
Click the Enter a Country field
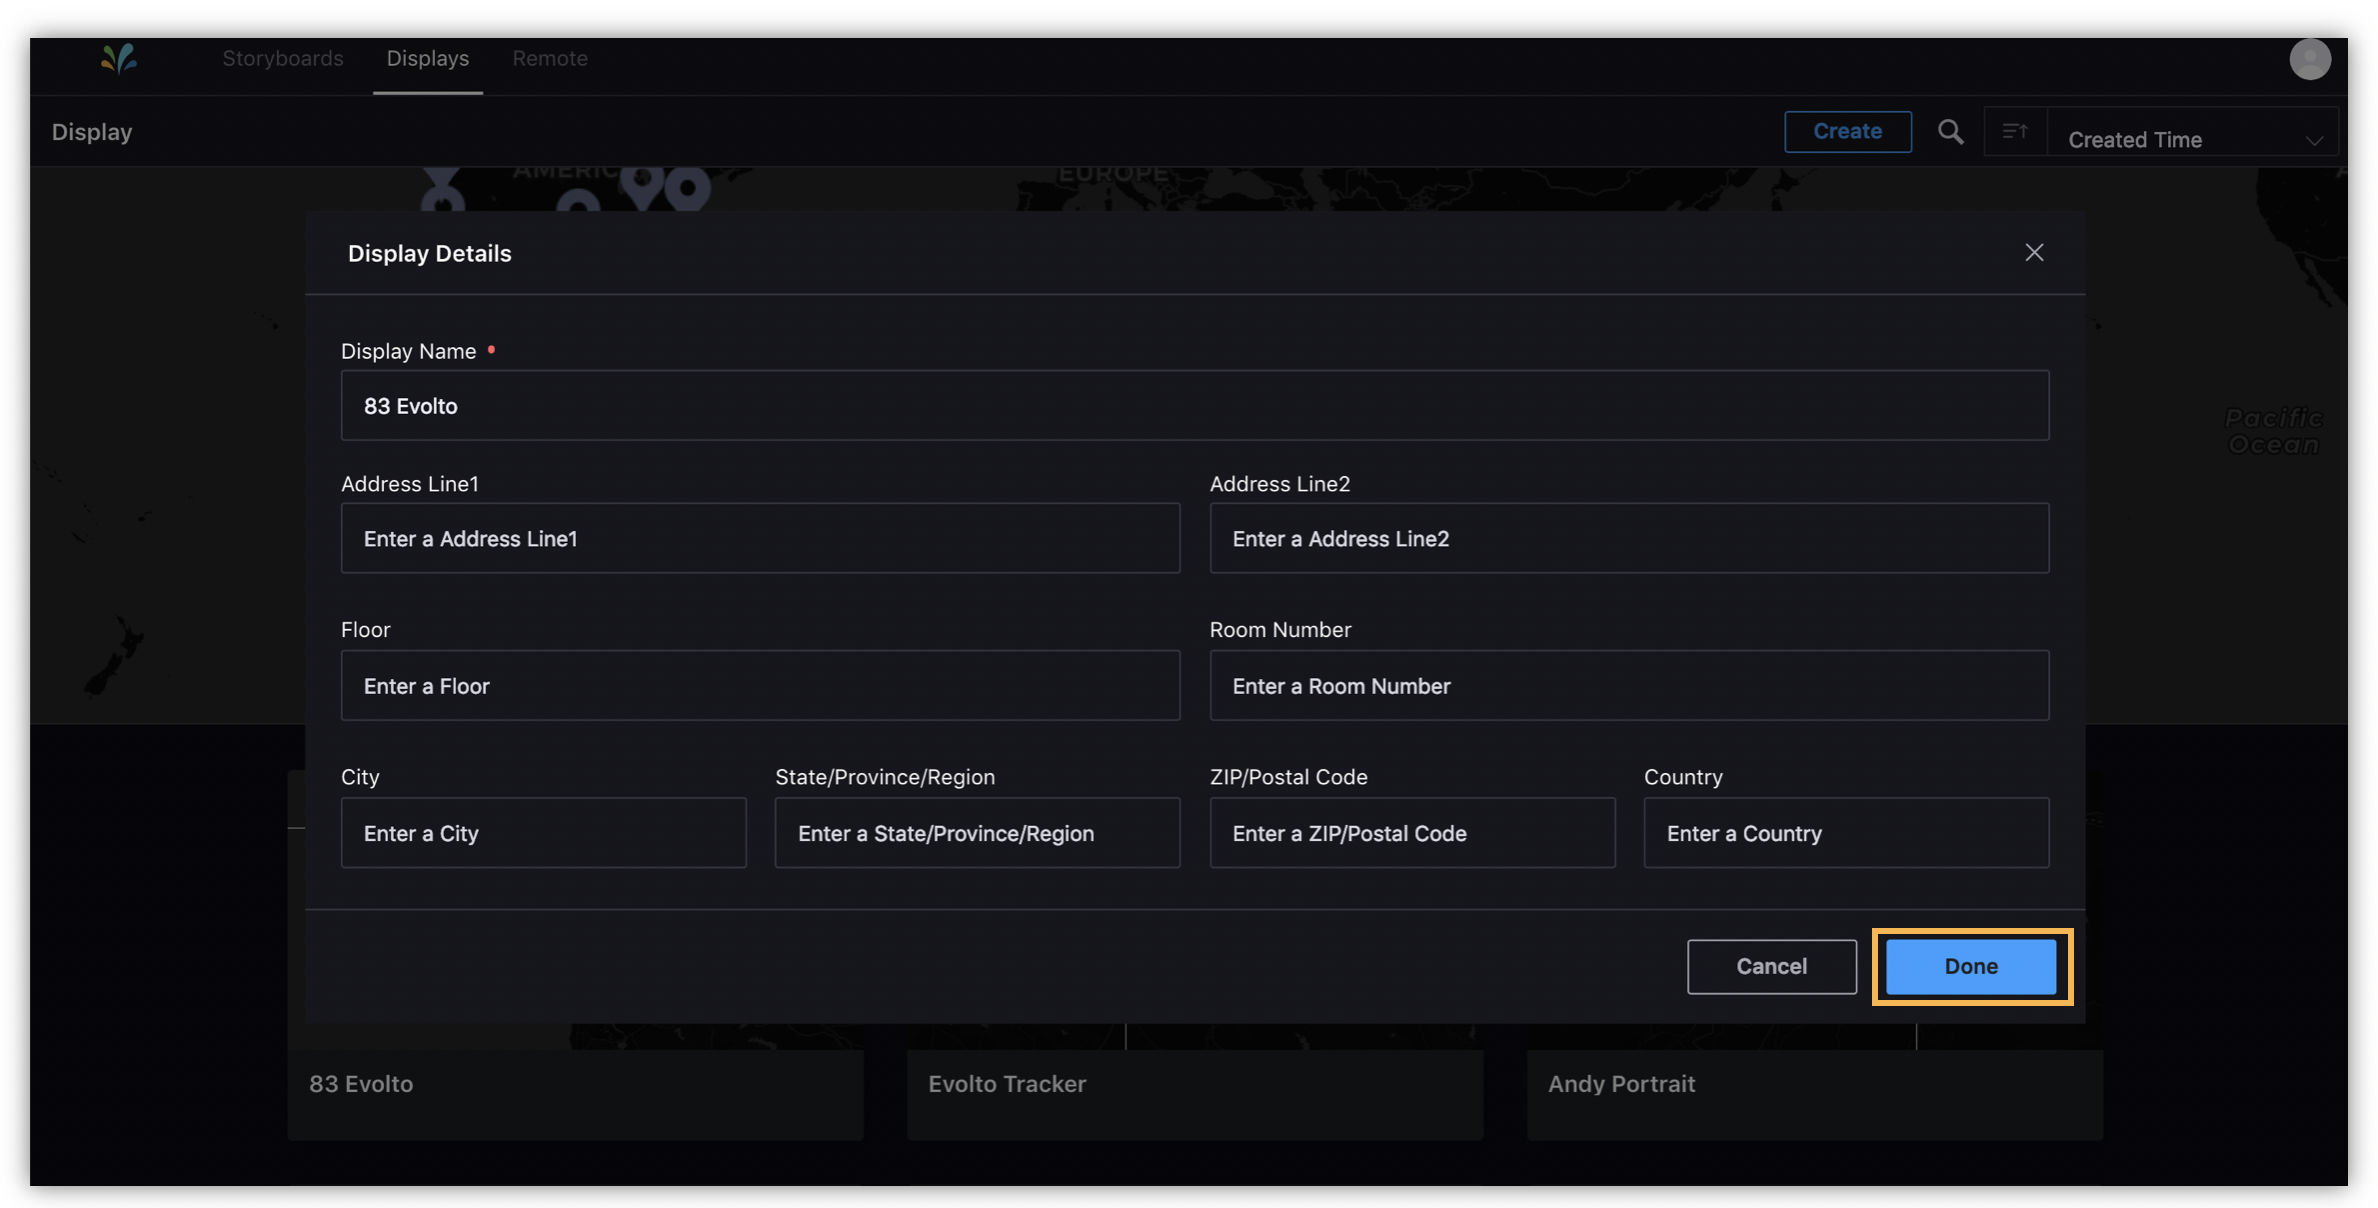click(1845, 833)
